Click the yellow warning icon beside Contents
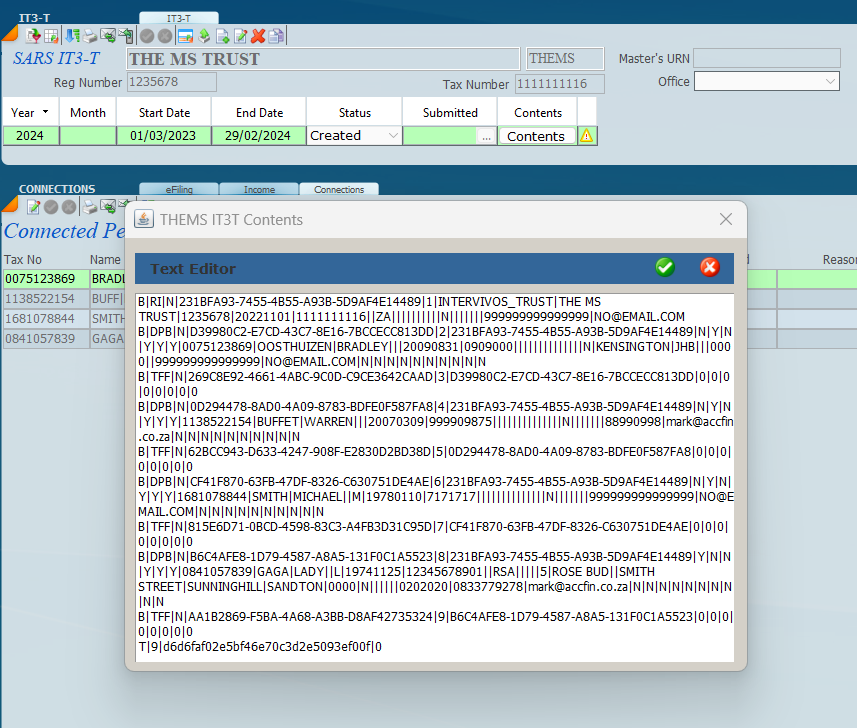This screenshot has height=728, width=857. pyautogui.click(x=587, y=136)
